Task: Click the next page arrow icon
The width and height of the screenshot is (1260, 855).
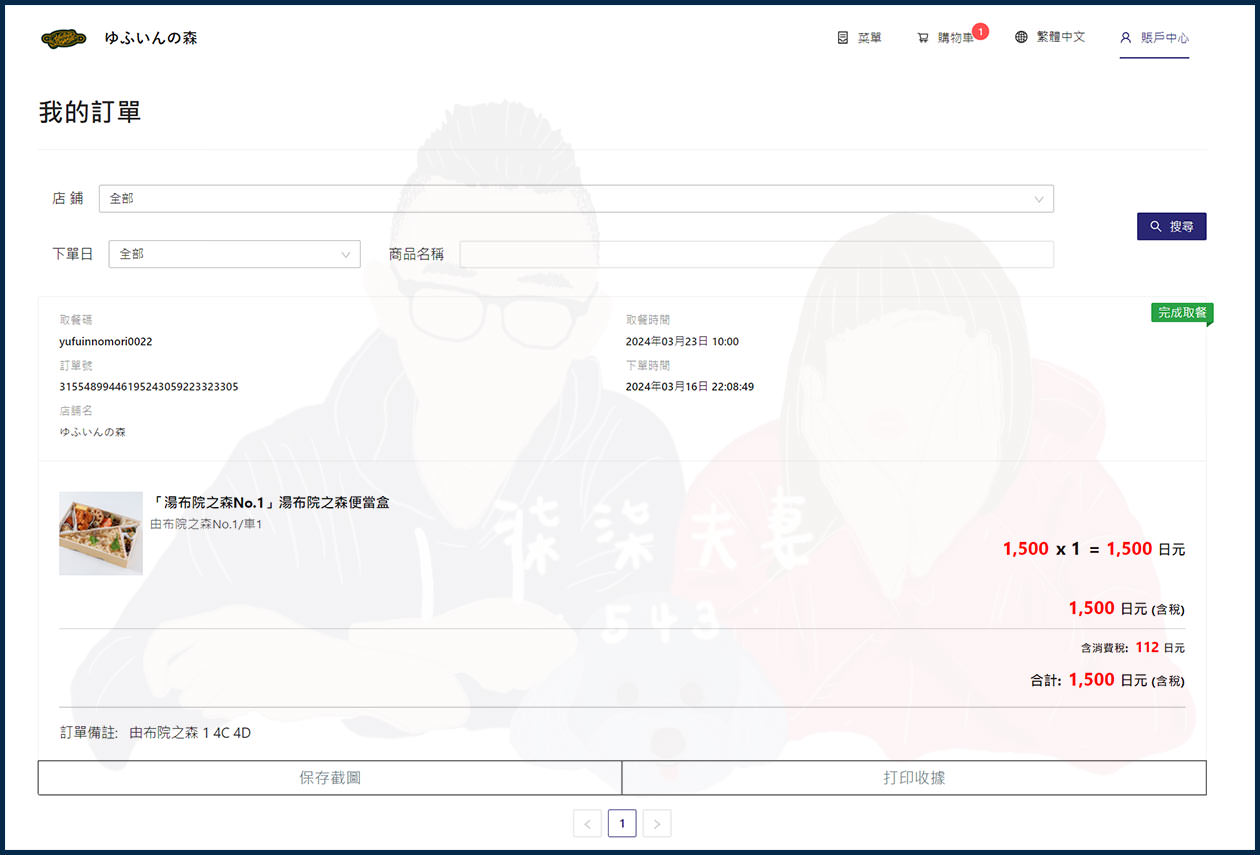Action: tap(657, 823)
